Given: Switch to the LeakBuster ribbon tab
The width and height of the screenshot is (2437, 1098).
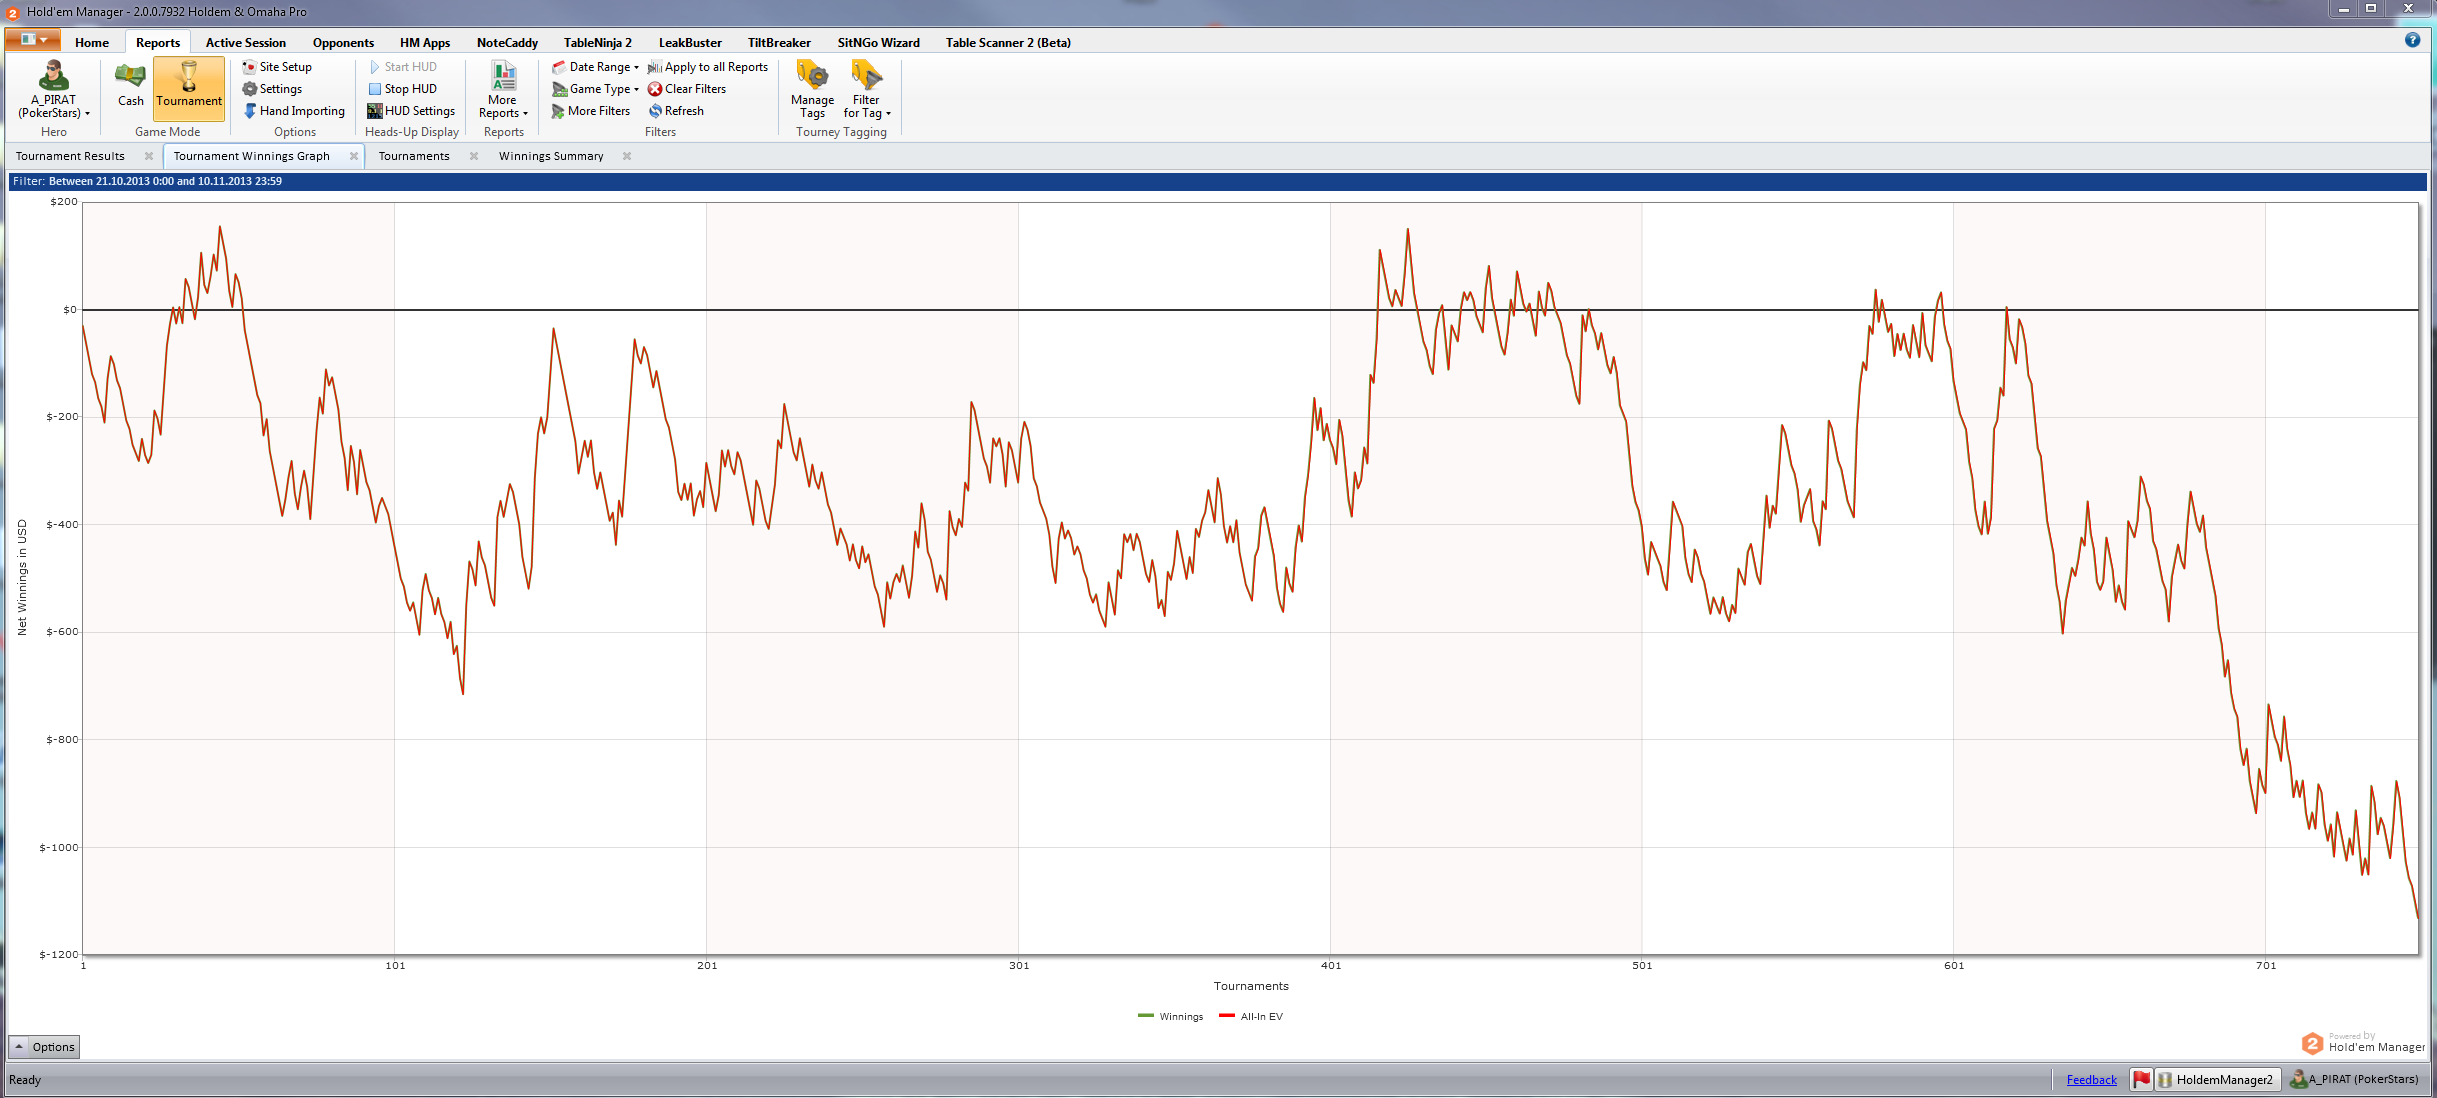Looking at the screenshot, I should (x=689, y=42).
